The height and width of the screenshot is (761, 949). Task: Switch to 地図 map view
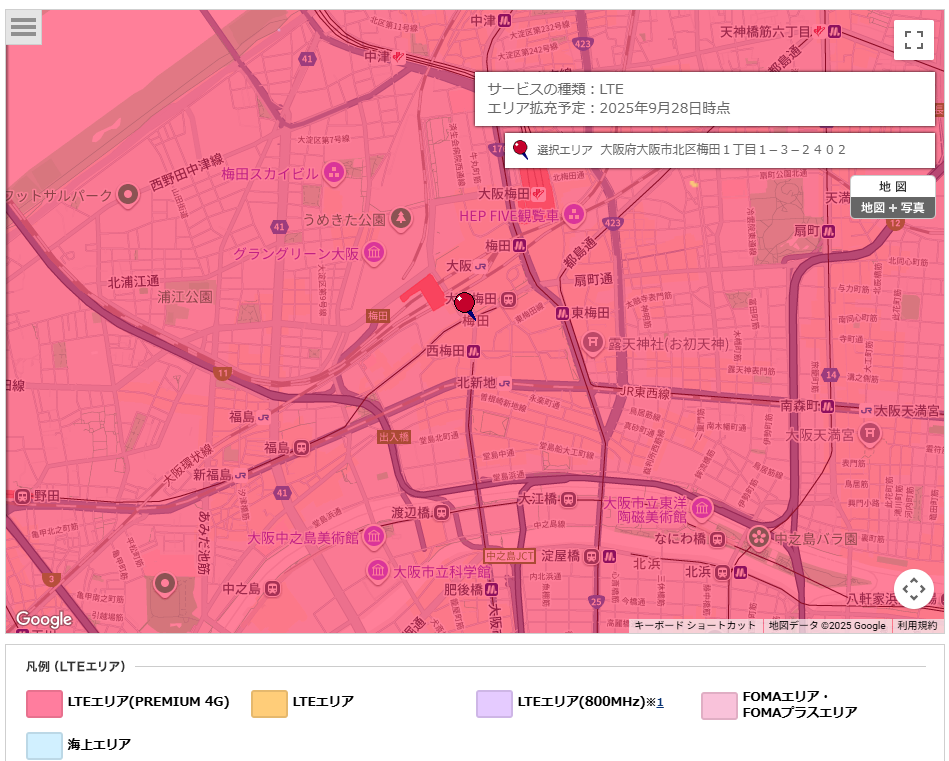[892, 186]
